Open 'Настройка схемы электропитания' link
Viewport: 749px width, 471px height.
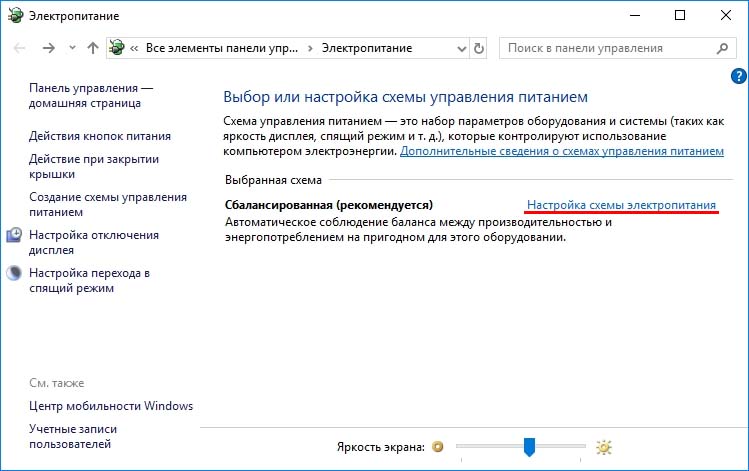pos(621,205)
